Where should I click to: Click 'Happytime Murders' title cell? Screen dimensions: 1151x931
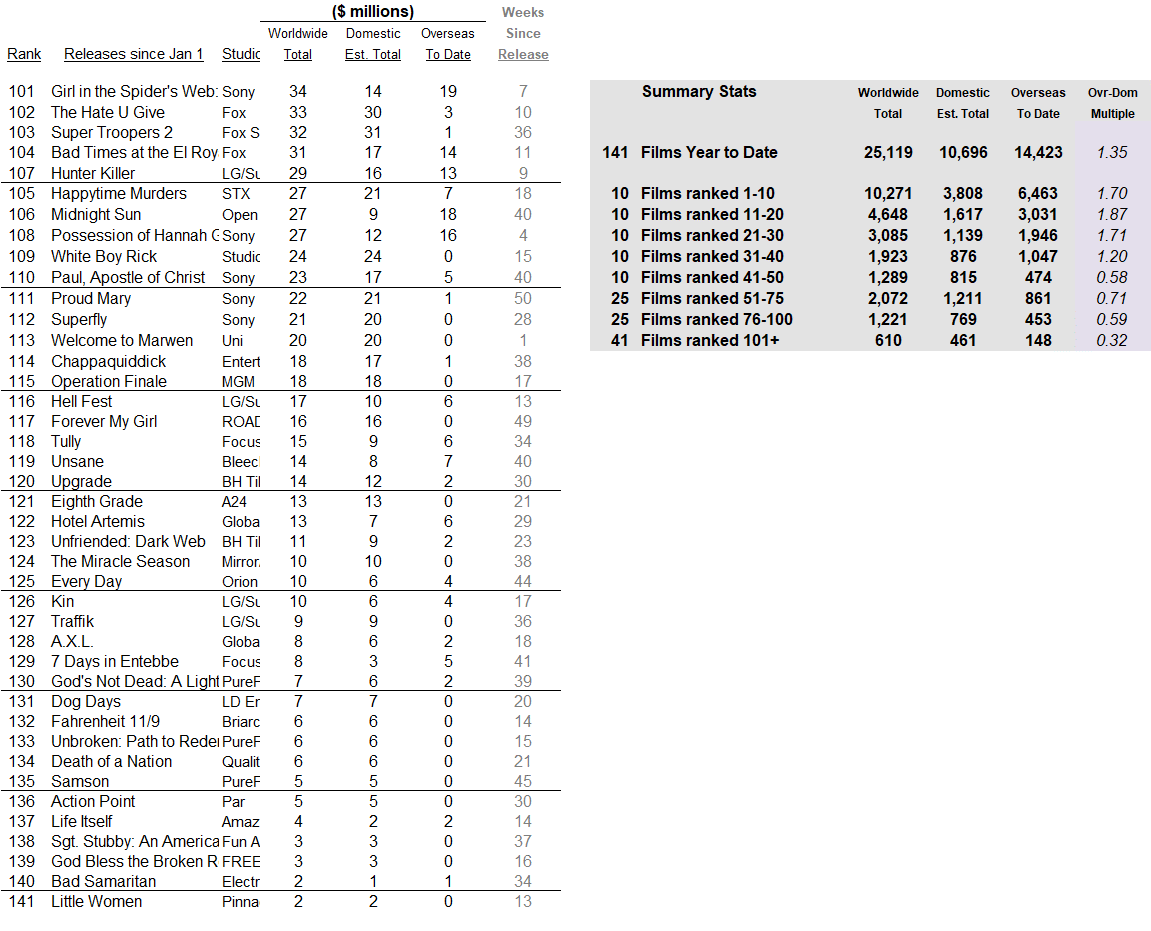(x=119, y=194)
